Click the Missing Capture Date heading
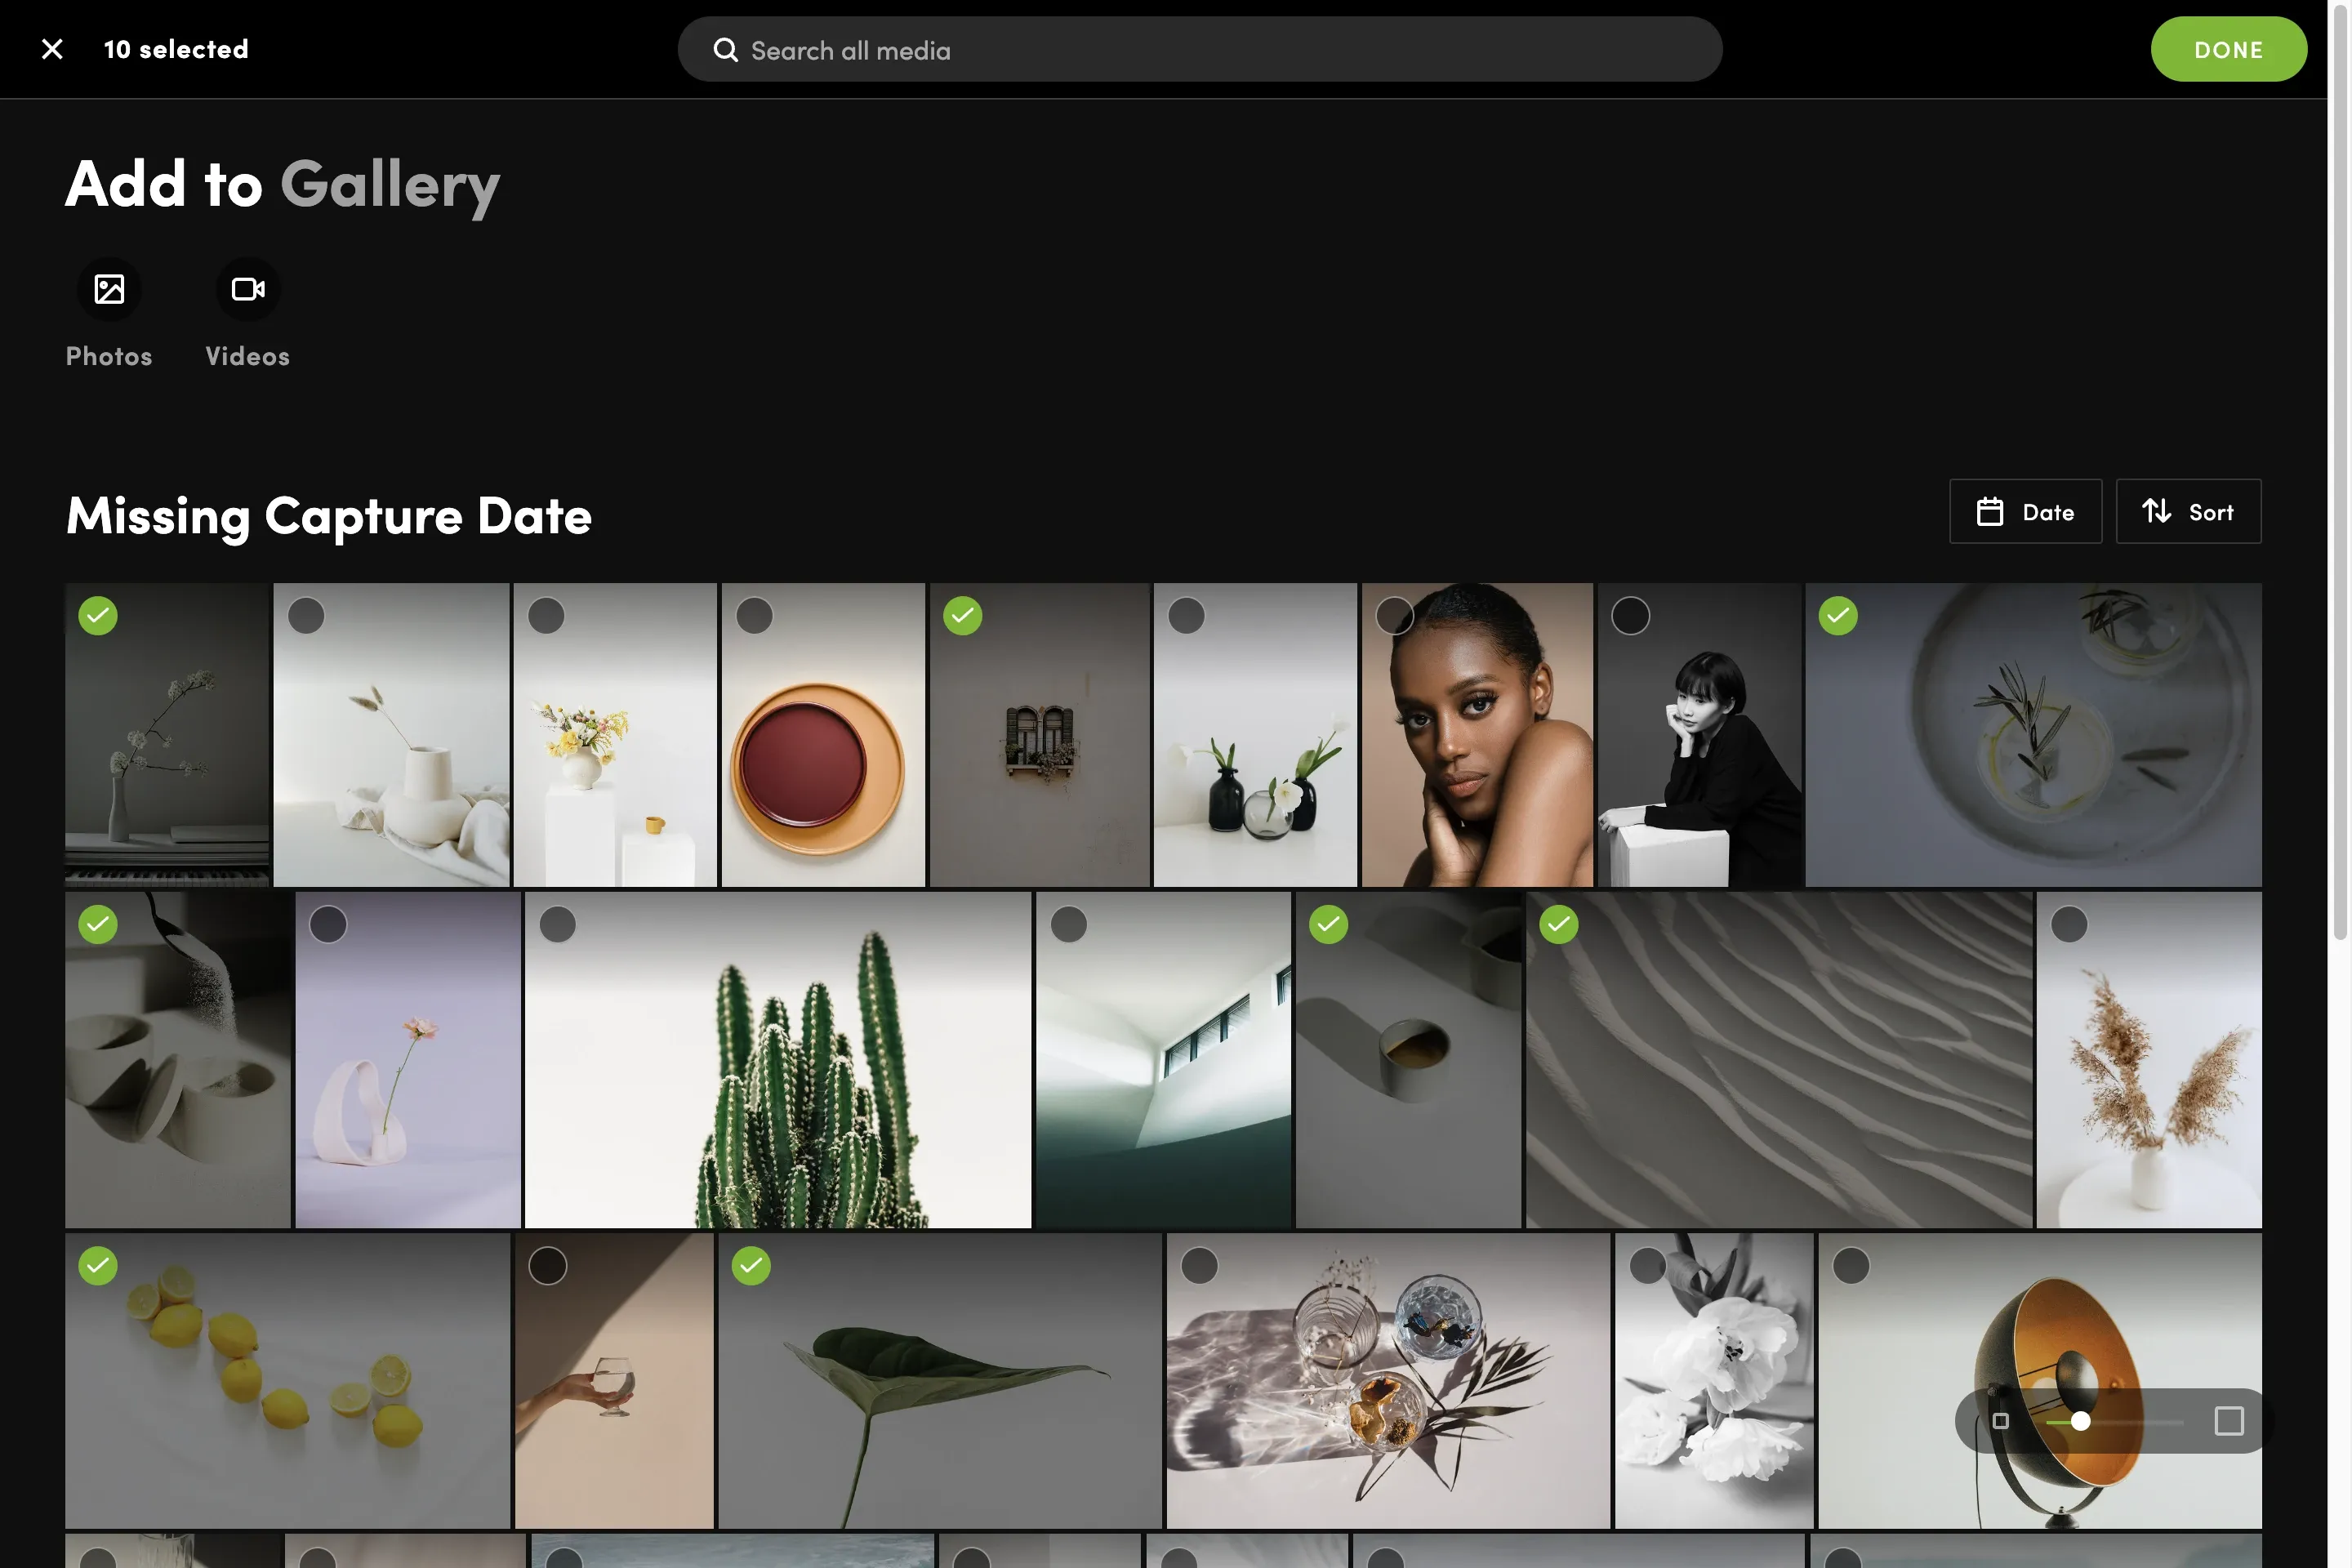Screen dimensions: 2352x1568 [x=329, y=516]
